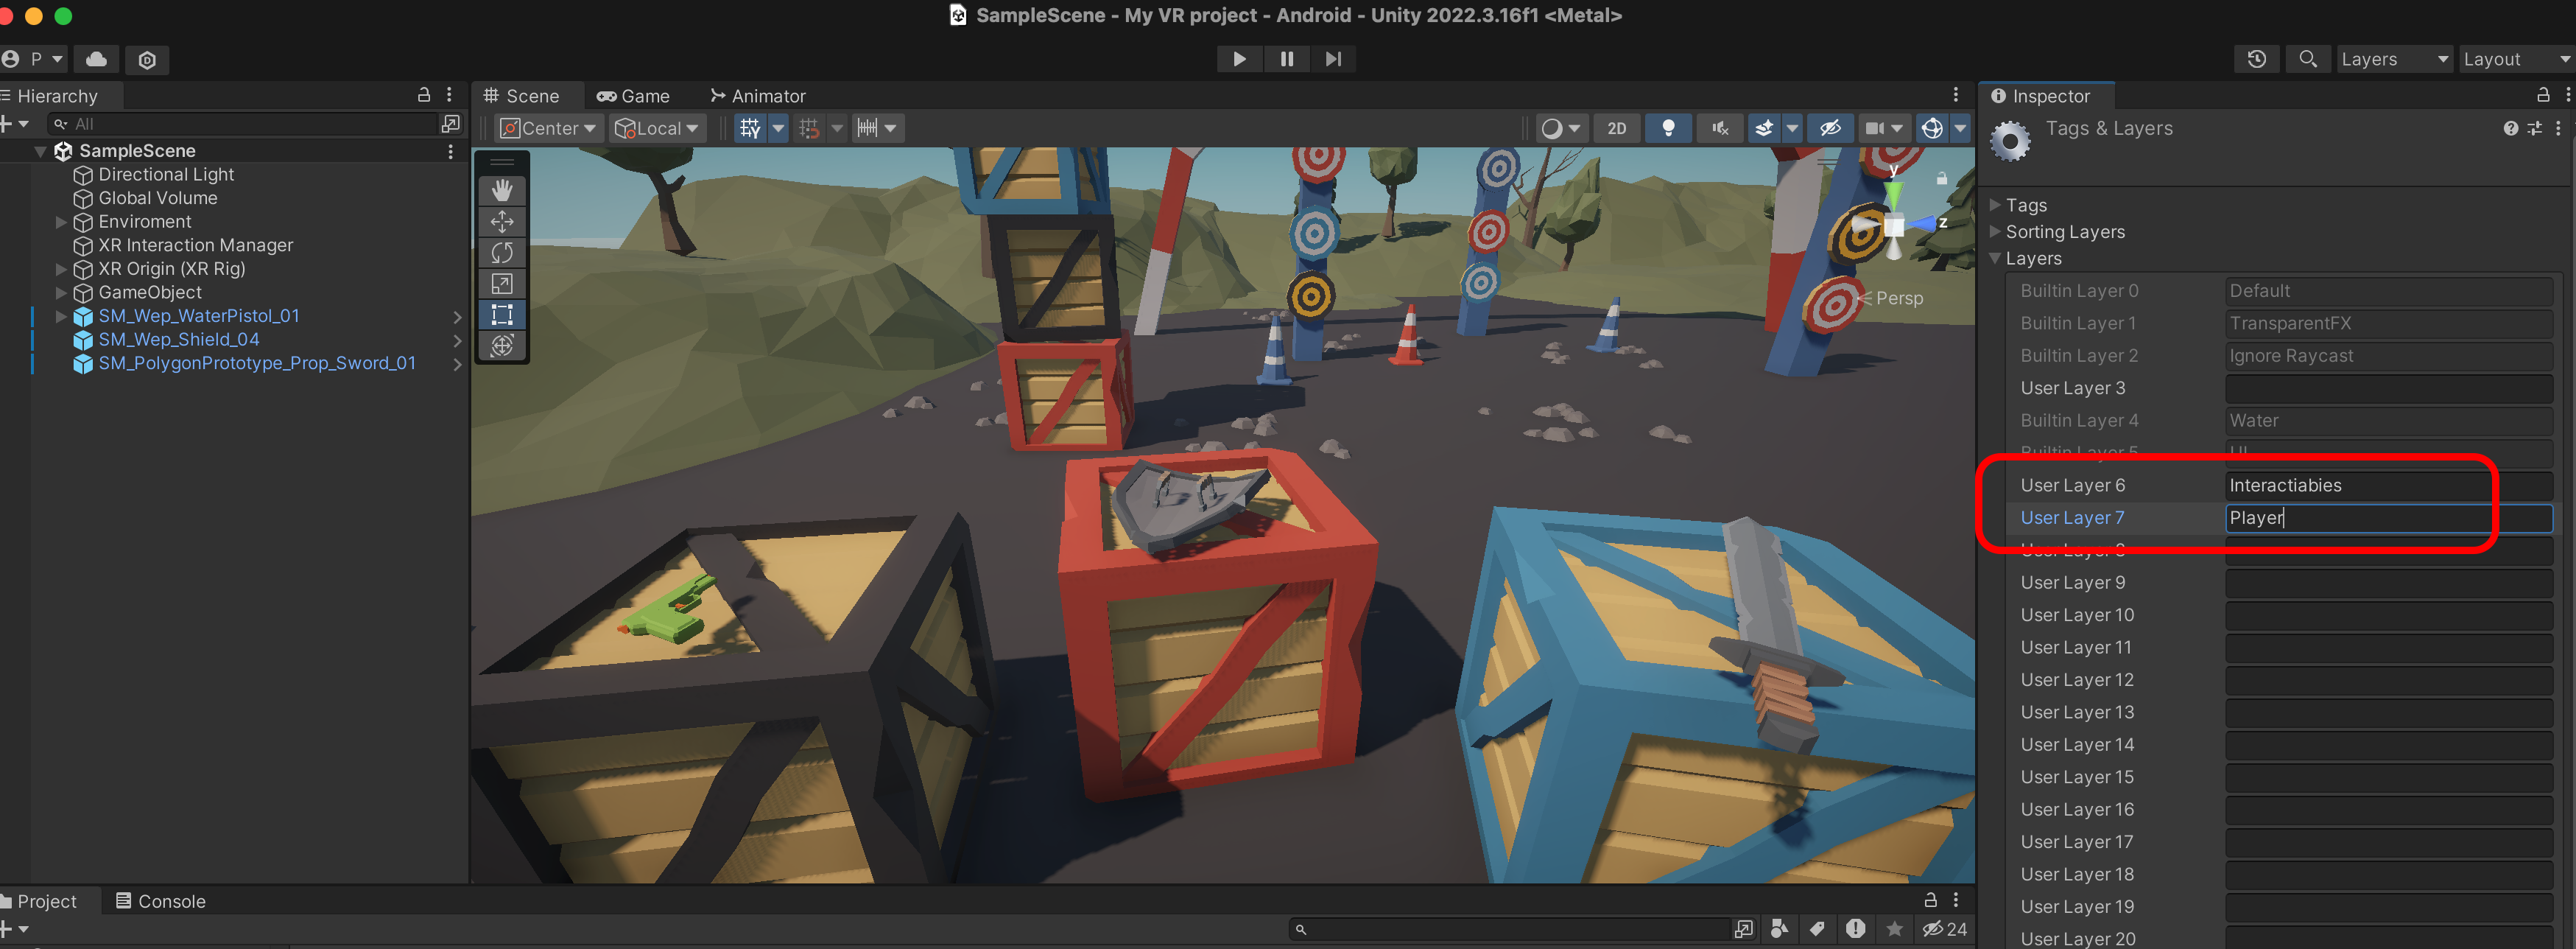This screenshot has height=949, width=2576.
Task: Switch to the Game tab
Action: (633, 96)
